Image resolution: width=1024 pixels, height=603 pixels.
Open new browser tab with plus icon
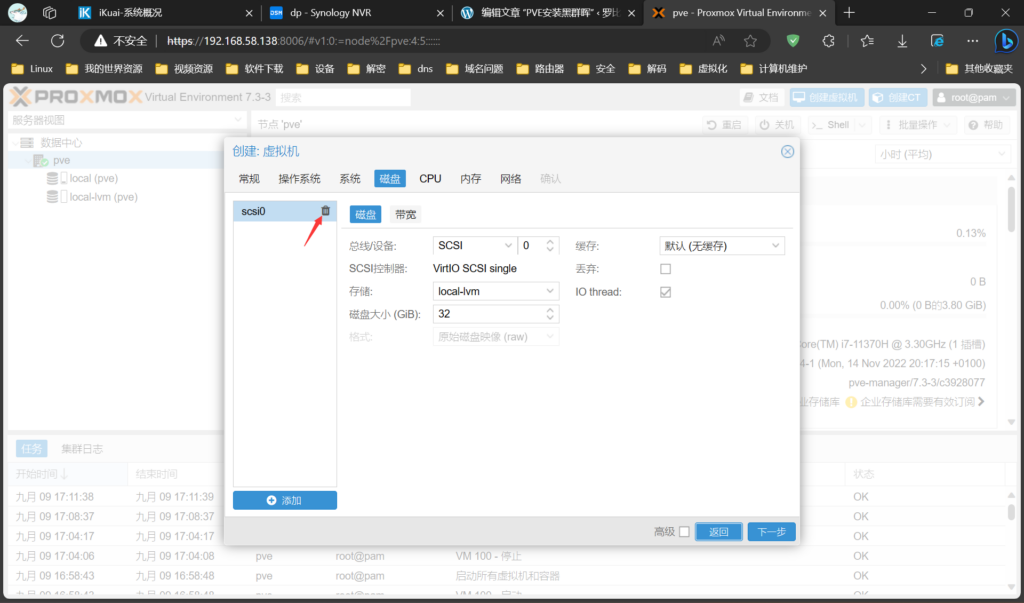tap(849, 13)
